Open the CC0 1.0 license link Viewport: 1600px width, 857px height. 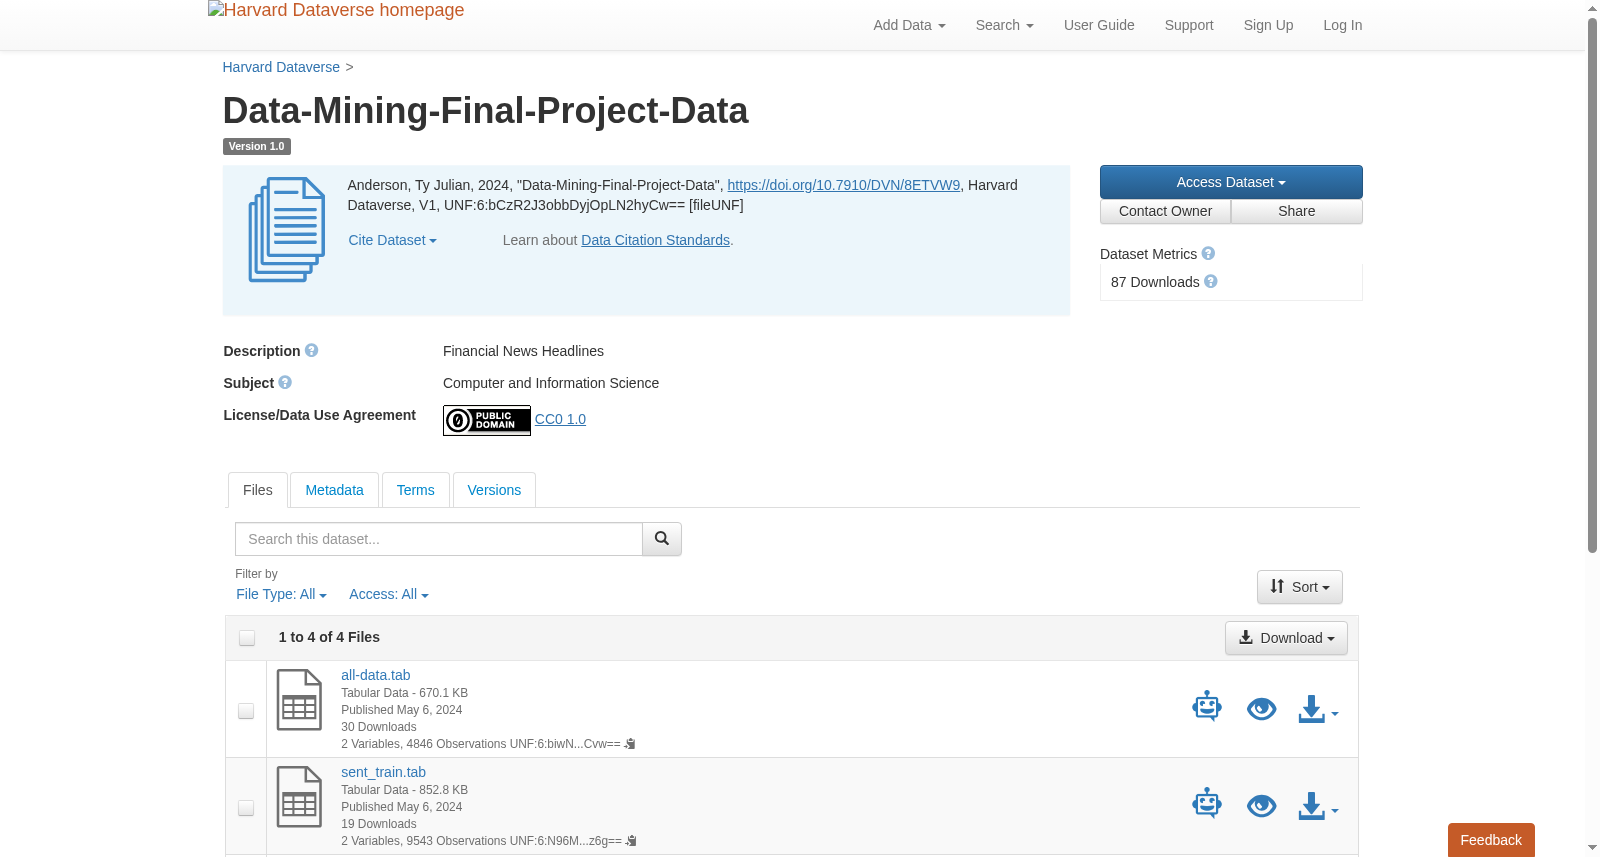[560, 419]
